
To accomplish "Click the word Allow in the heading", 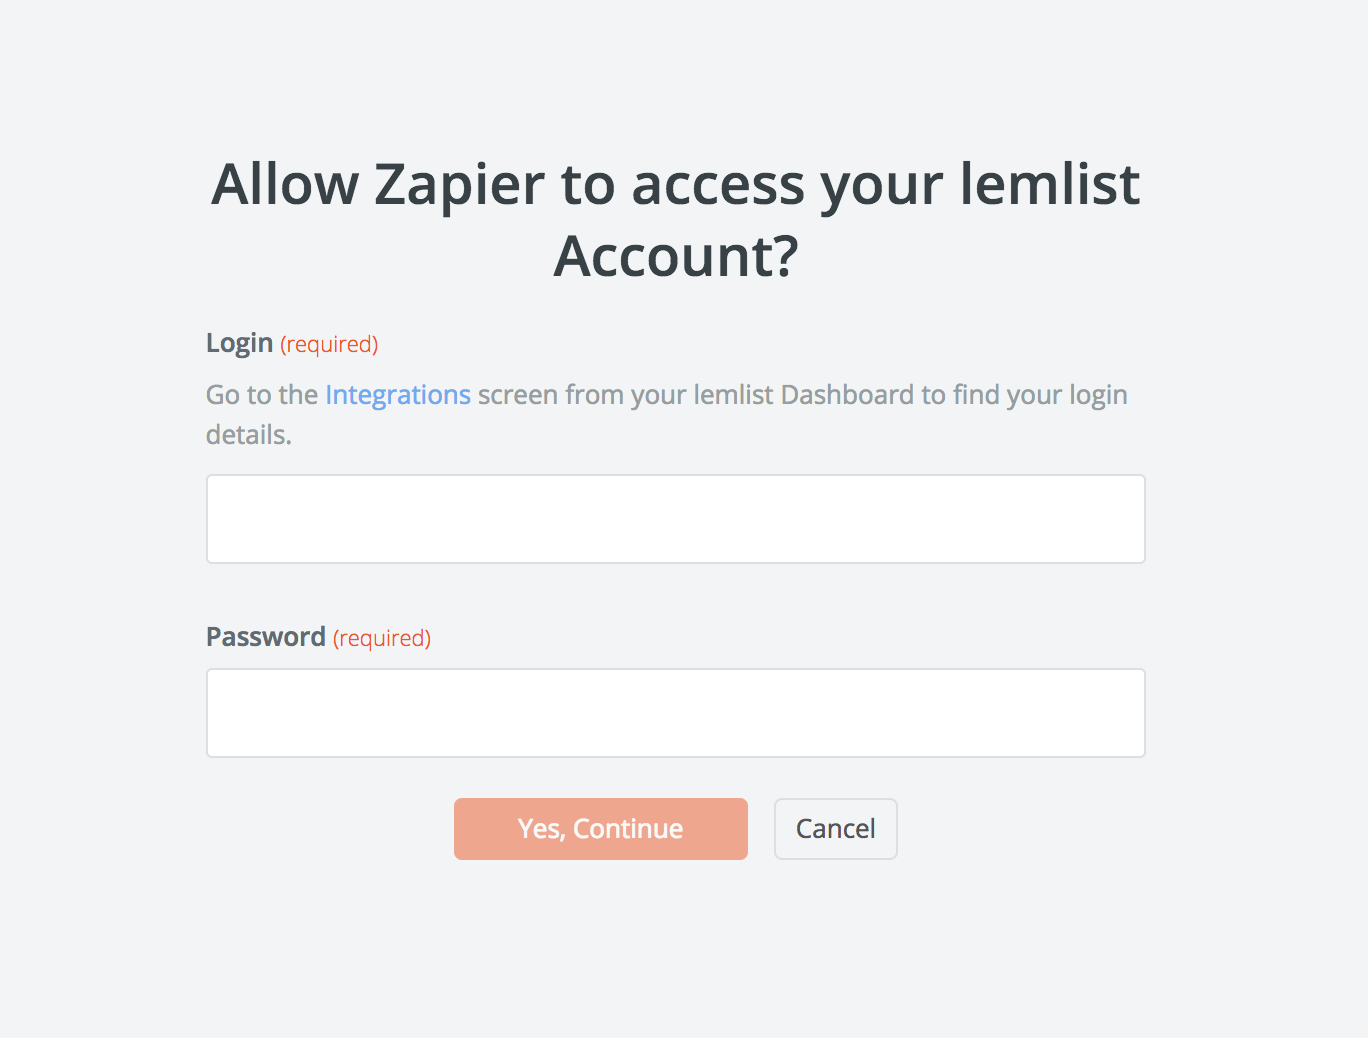I will (x=285, y=184).
